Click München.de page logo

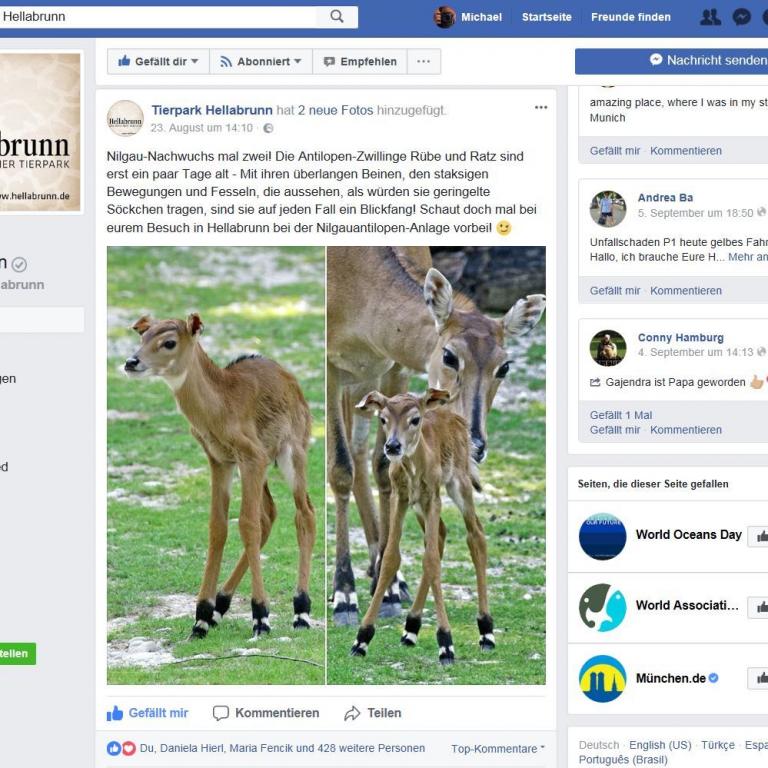coord(602,679)
